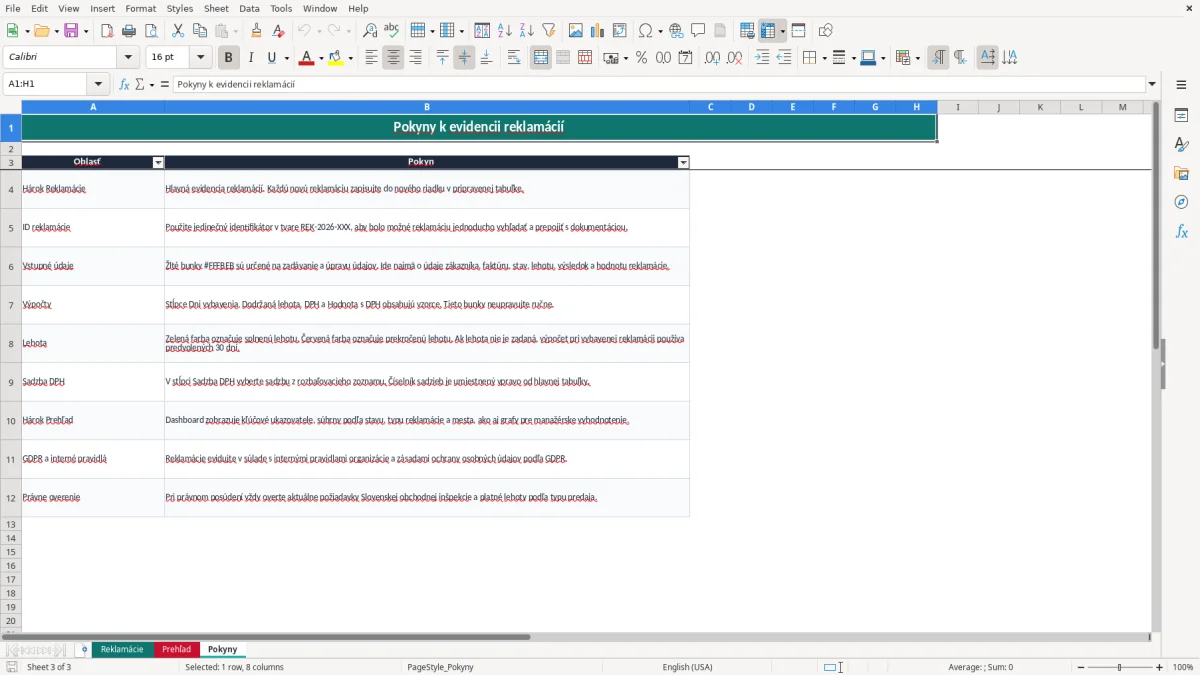Click the Font Color red swatch
This screenshot has height=675, width=1200.
coord(306,58)
